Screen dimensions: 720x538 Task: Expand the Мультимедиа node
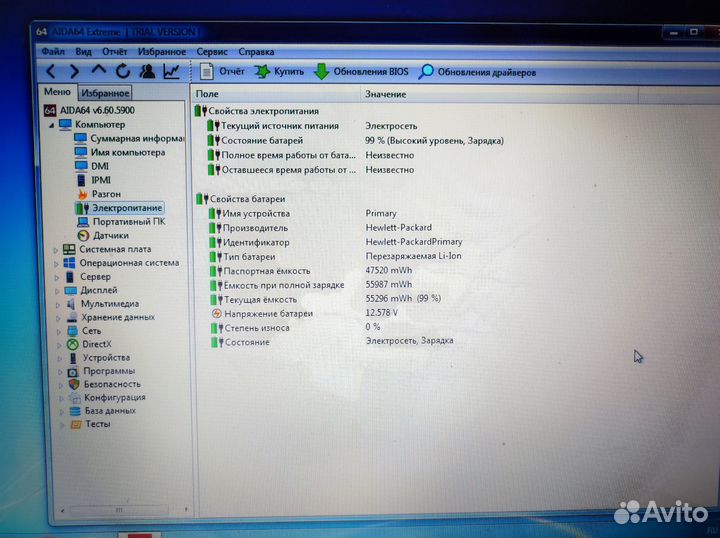point(58,305)
